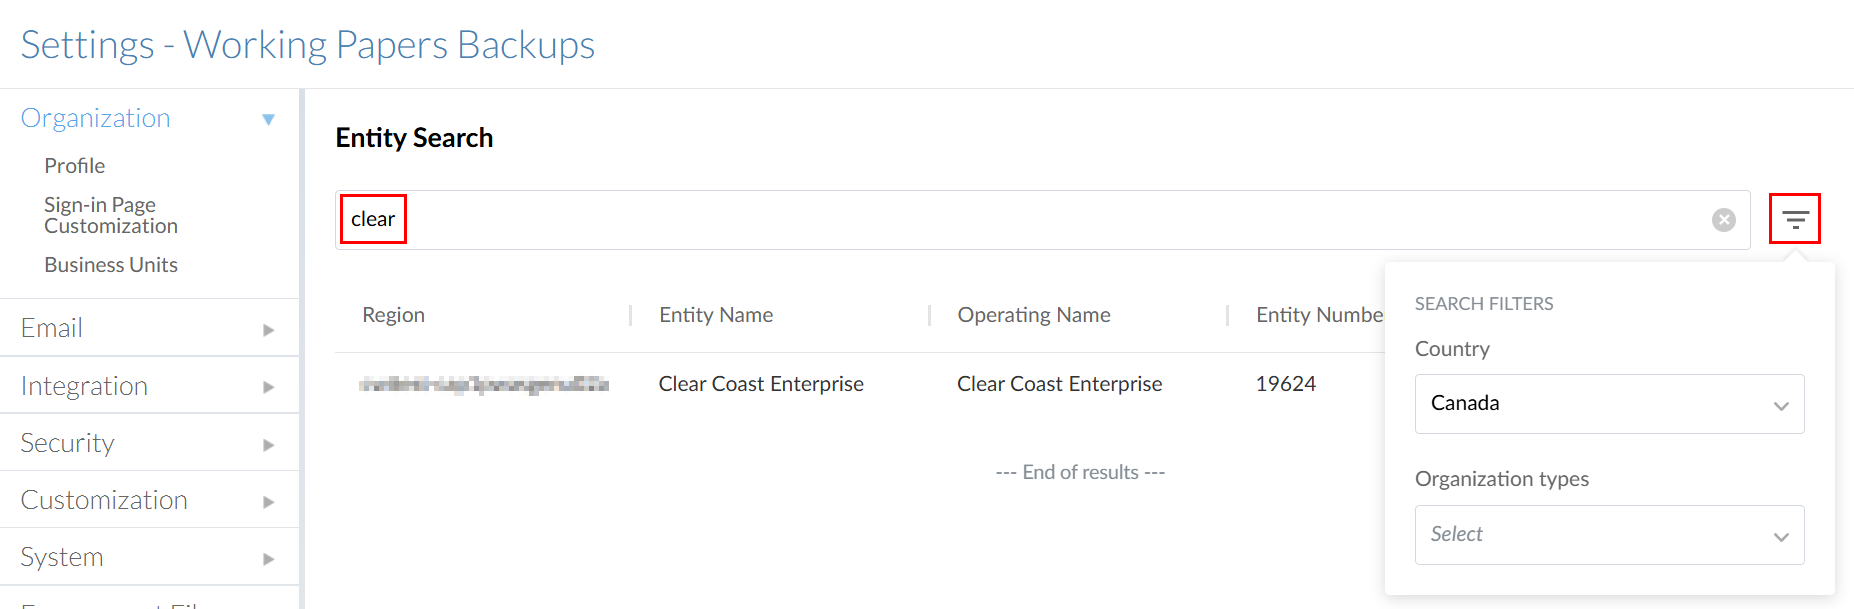Collapse the Organization section arrow
The image size is (1854, 609).
[268, 119]
